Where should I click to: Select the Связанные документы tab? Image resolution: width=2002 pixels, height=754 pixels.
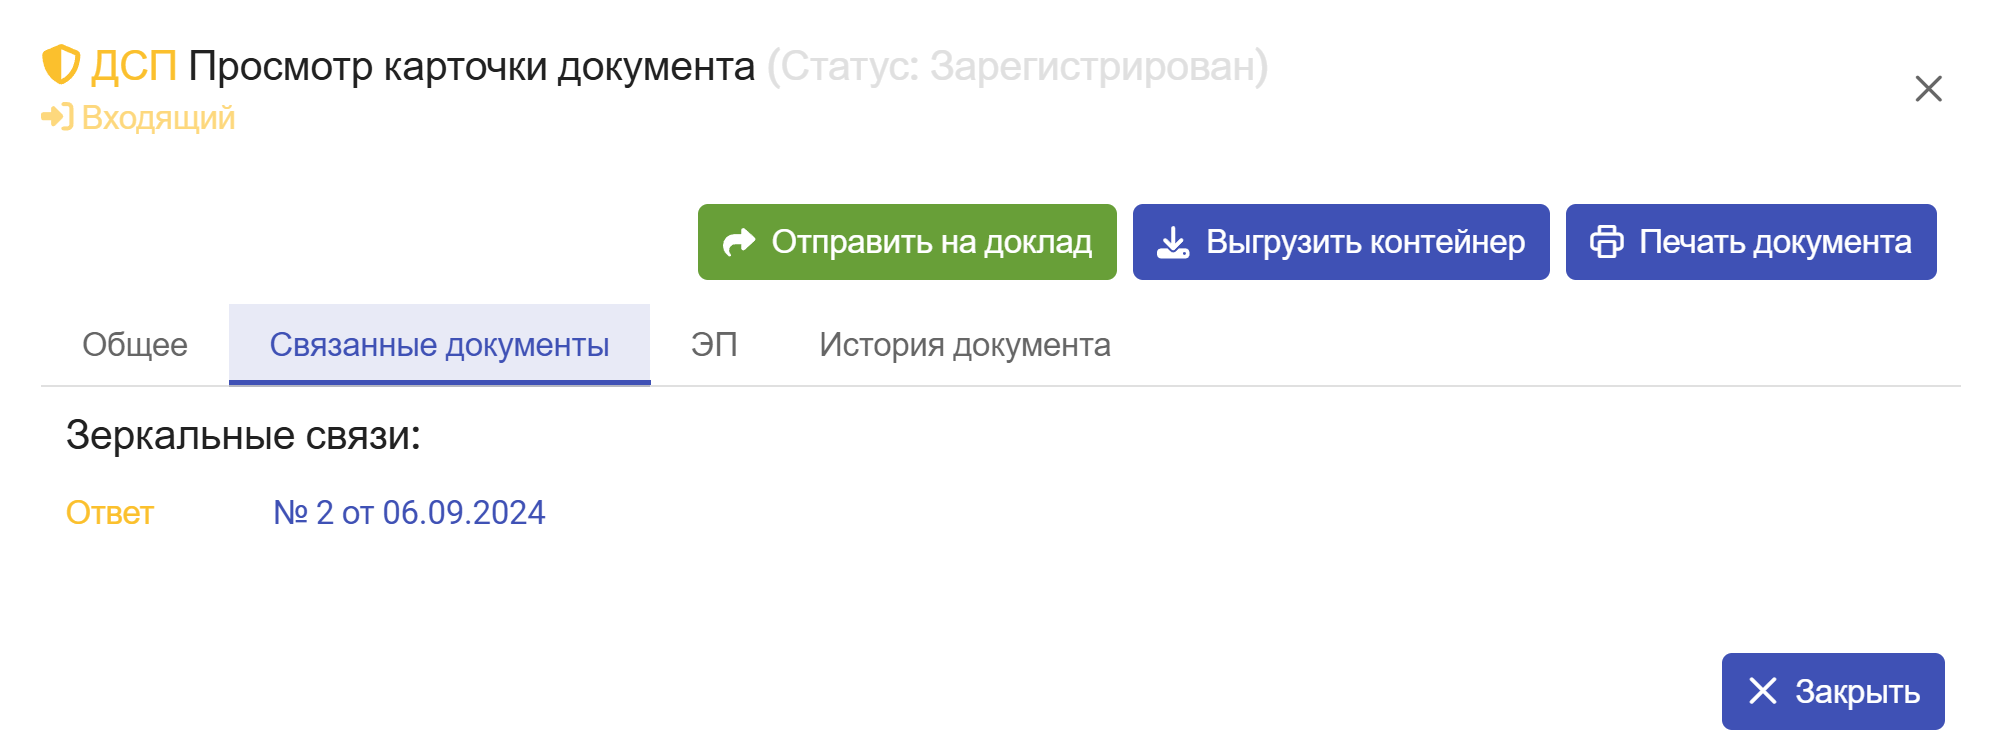[x=439, y=345]
